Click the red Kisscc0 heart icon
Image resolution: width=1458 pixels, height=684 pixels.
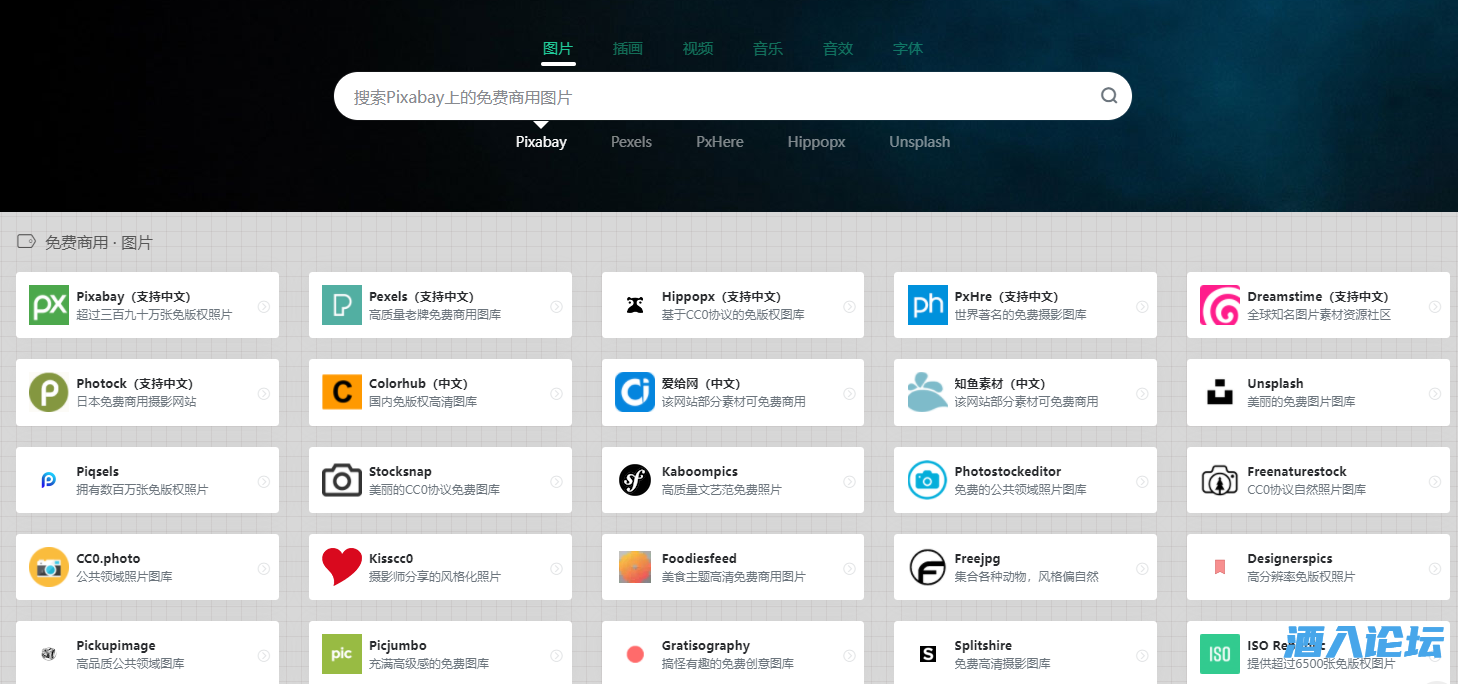pos(341,567)
